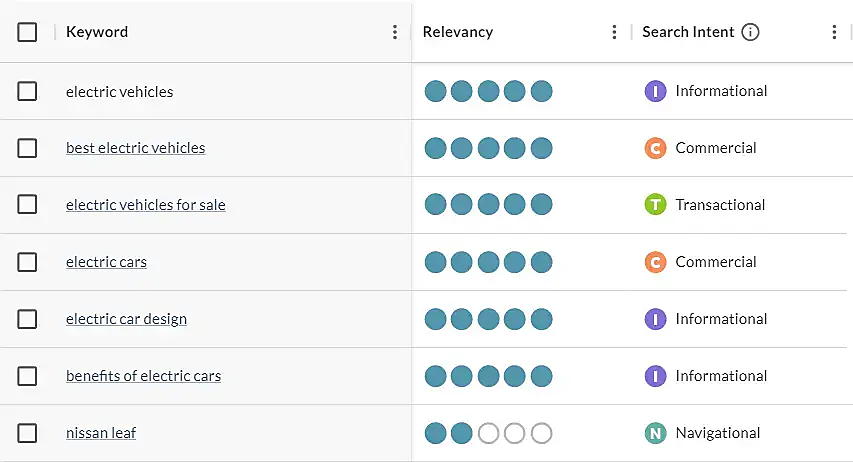Open the electric vehicles for sale link

coord(146,205)
